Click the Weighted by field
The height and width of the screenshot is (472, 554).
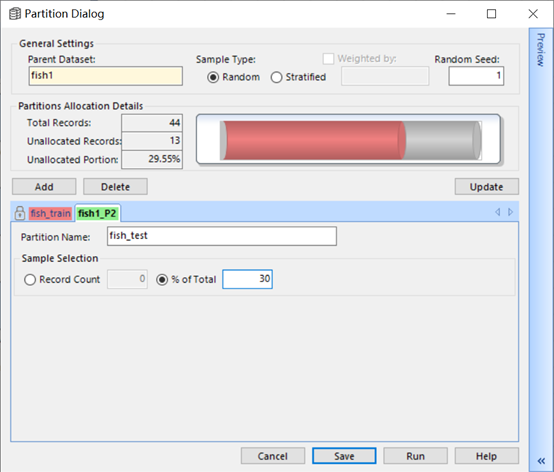click(385, 76)
